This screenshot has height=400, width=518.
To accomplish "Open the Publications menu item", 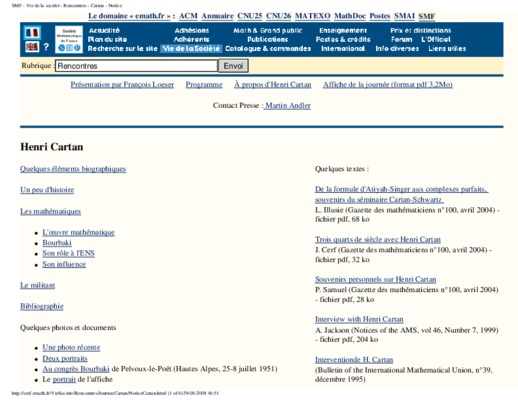I will (x=268, y=39).
